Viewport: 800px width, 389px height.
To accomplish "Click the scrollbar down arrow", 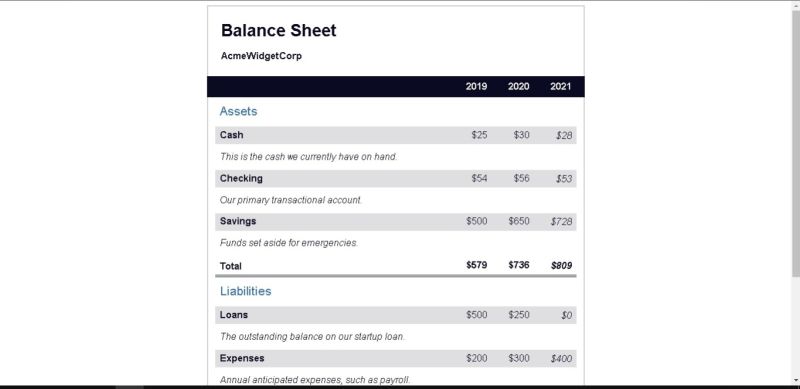I will (796, 380).
